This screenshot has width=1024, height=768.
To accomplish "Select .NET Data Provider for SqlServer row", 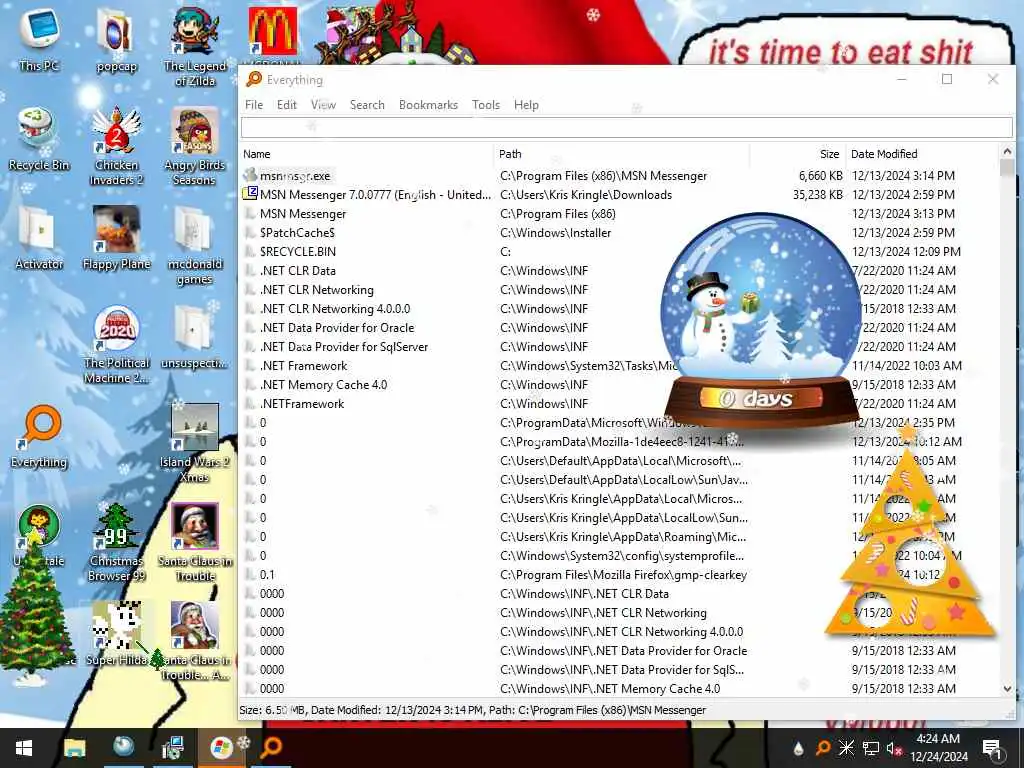I will (x=620, y=347).
